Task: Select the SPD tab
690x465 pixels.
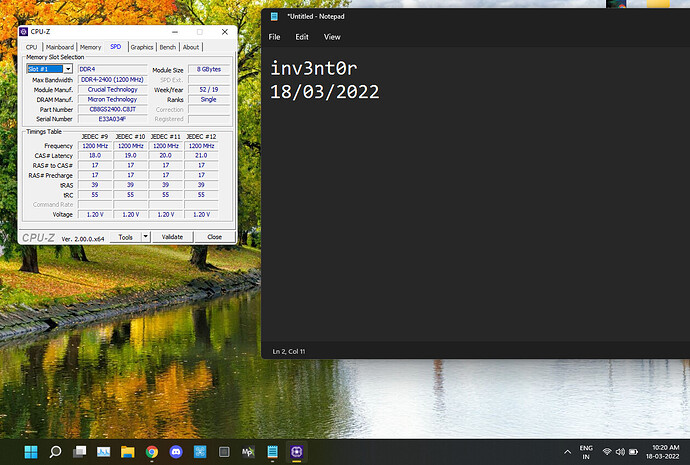Action: coord(116,47)
